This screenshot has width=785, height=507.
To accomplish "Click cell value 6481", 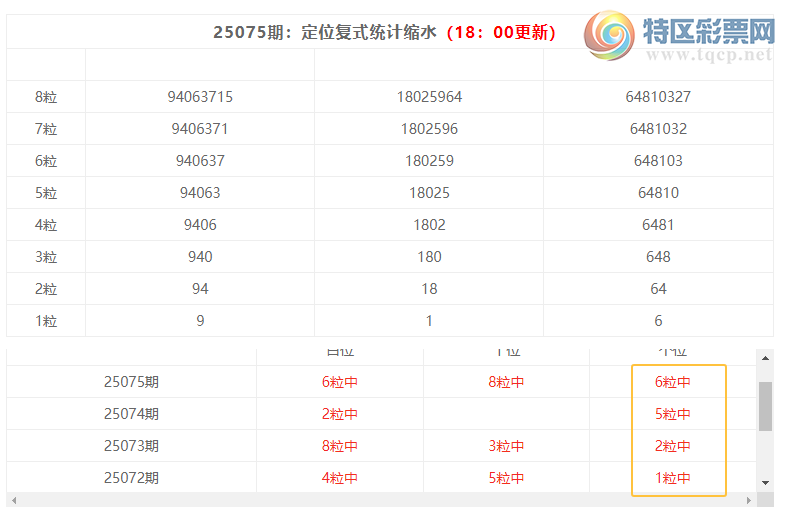I will pos(658,225).
